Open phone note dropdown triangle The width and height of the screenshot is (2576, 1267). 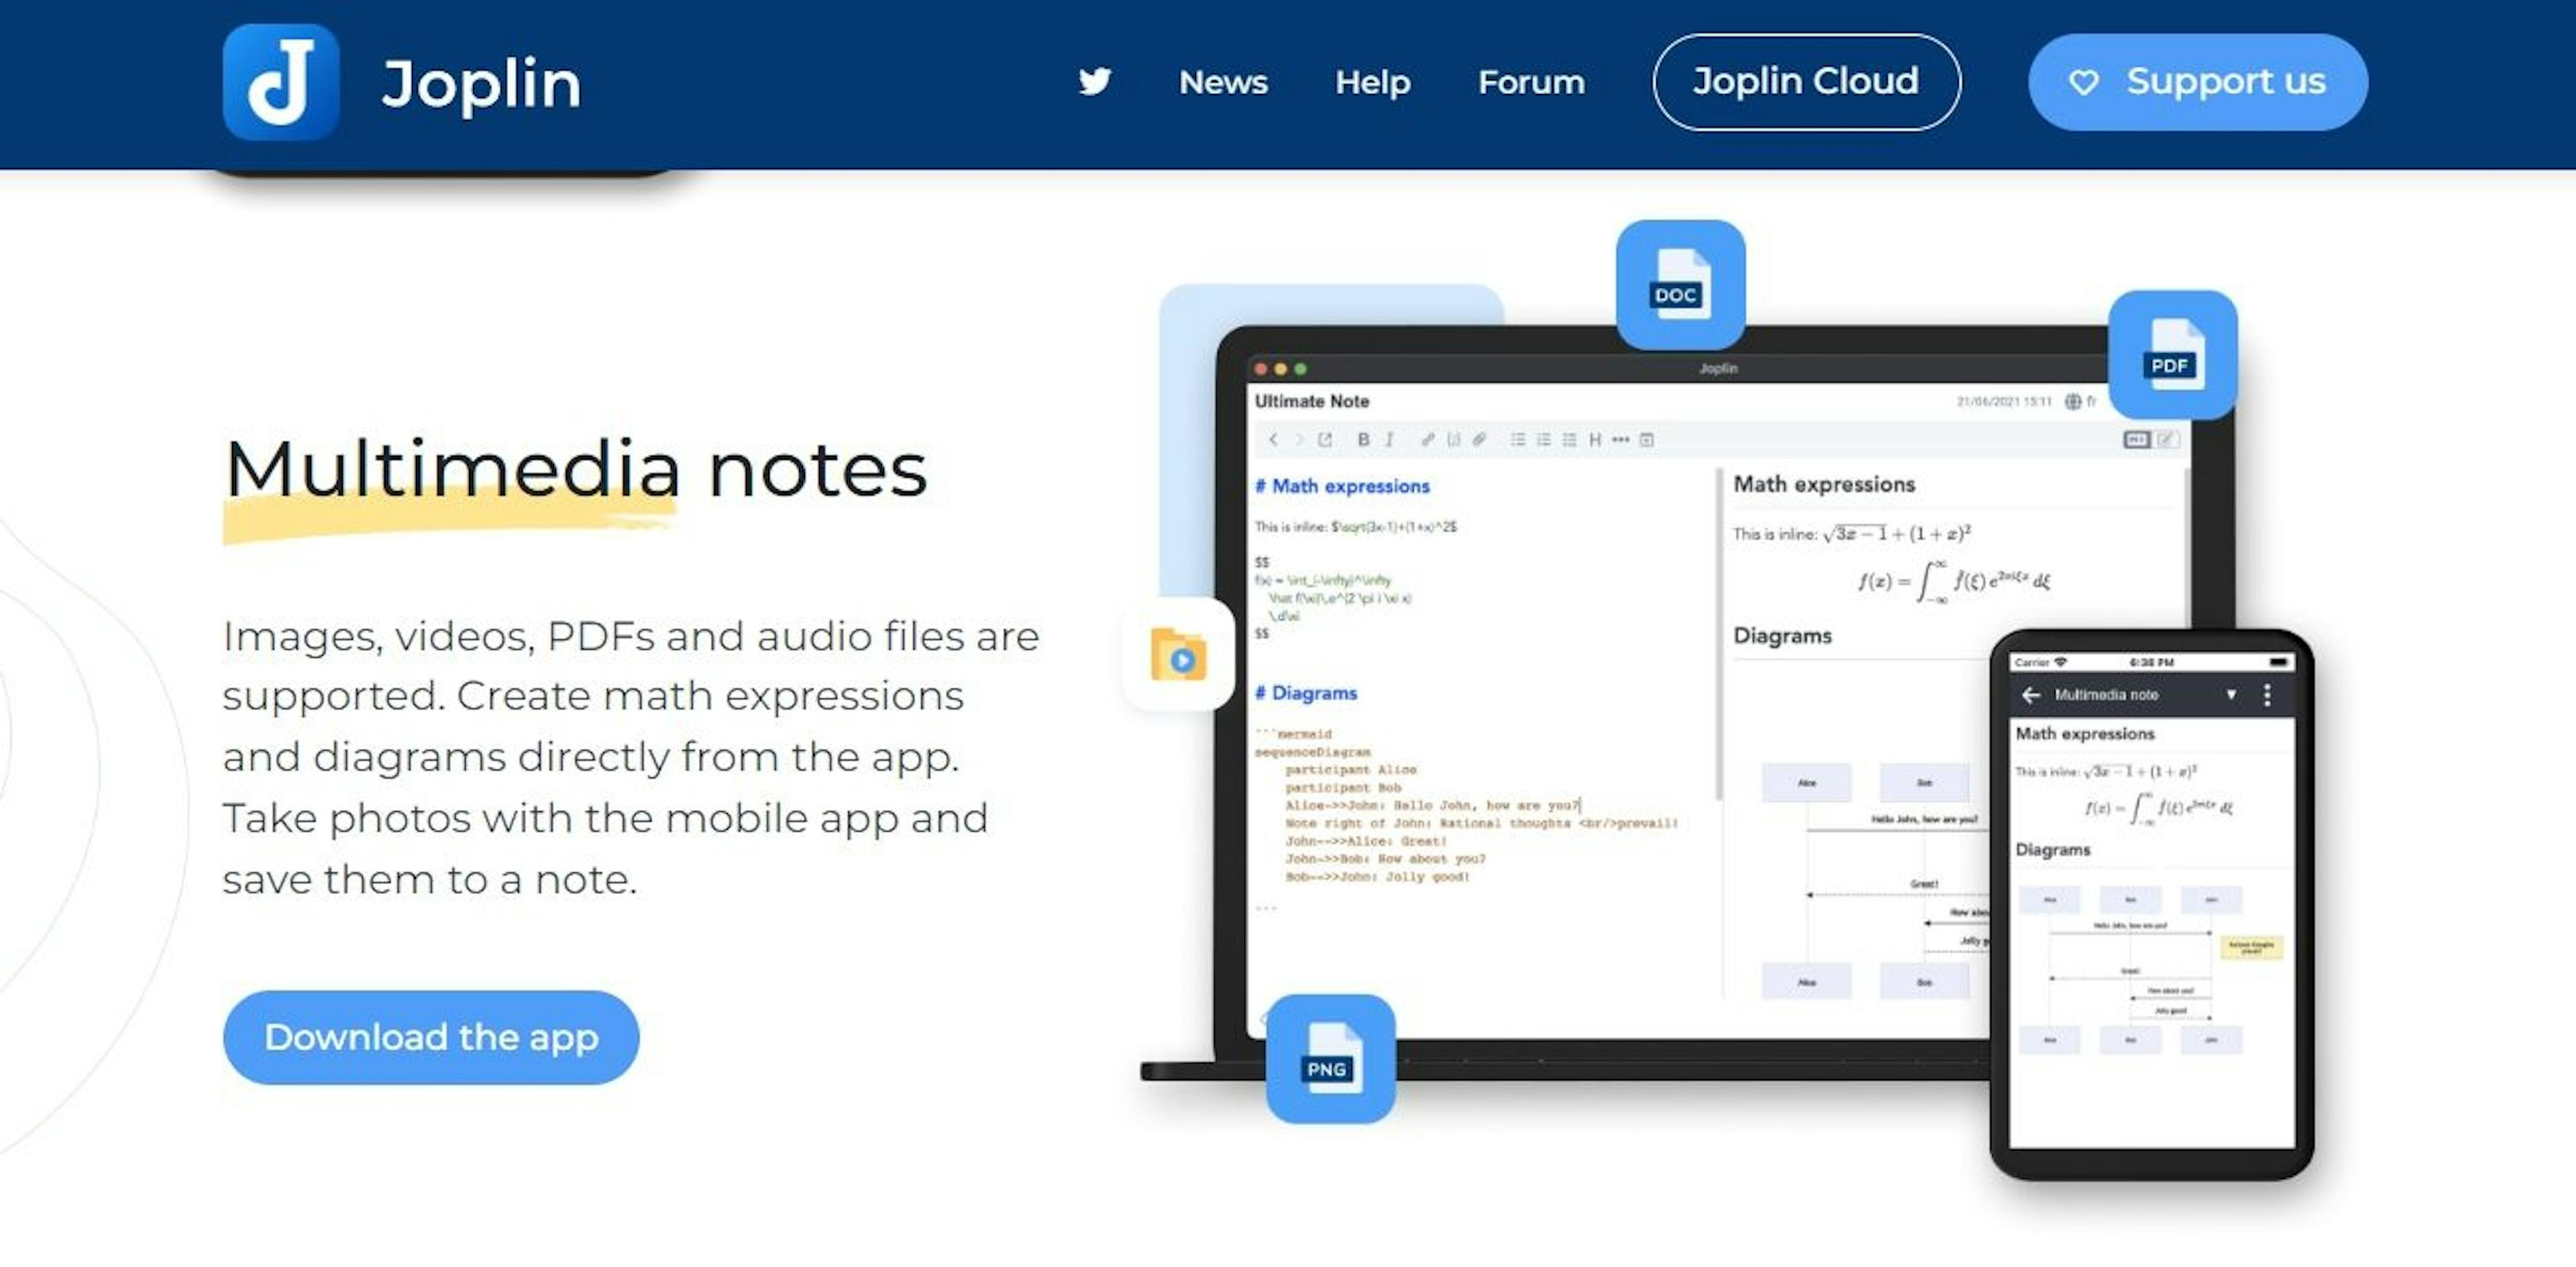[x=2231, y=695]
